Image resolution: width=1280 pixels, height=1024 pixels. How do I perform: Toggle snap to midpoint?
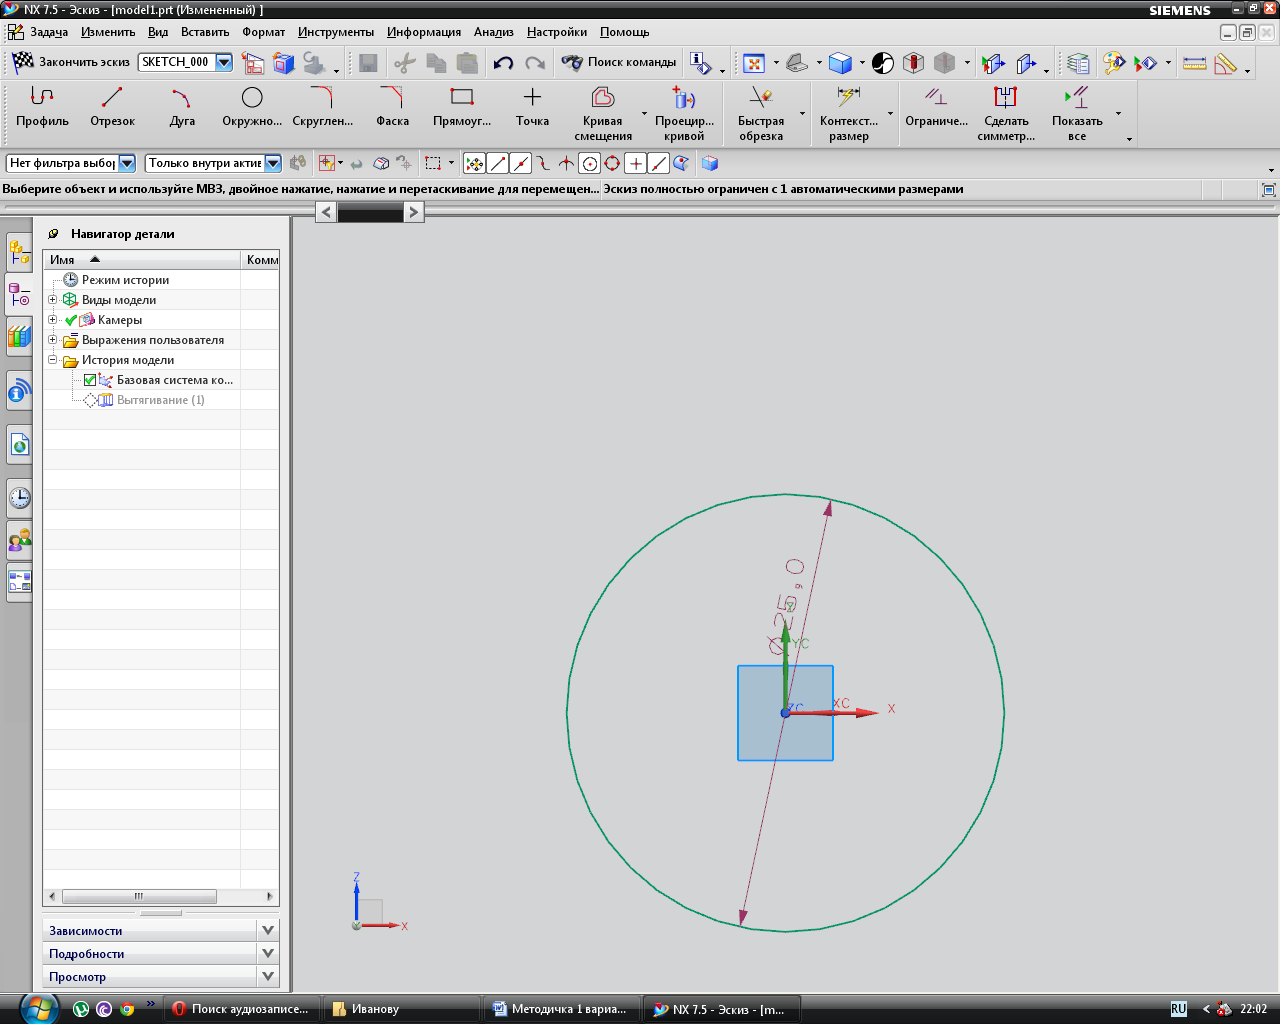pyautogui.click(x=520, y=163)
